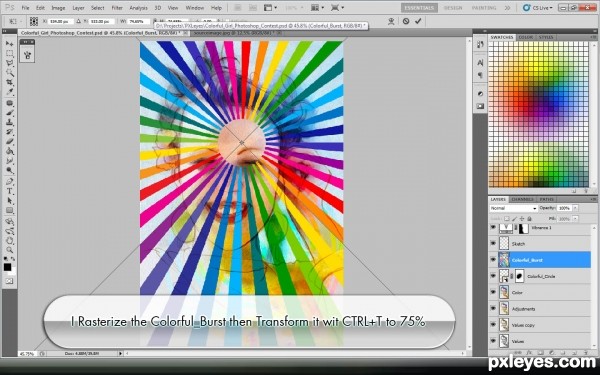
Task: Select the Spot Healing Brush tool
Action: pos(9,104)
